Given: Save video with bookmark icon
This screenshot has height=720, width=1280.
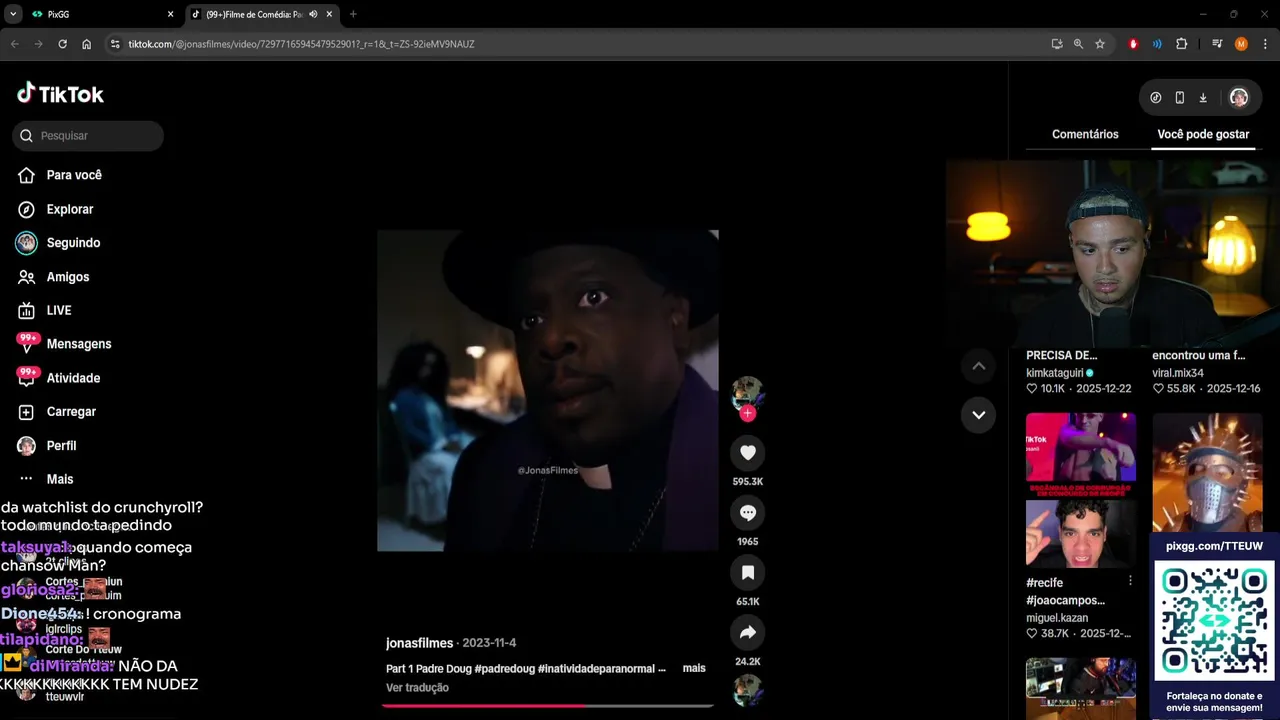Looking at the screenshot, I should [747, 573].
